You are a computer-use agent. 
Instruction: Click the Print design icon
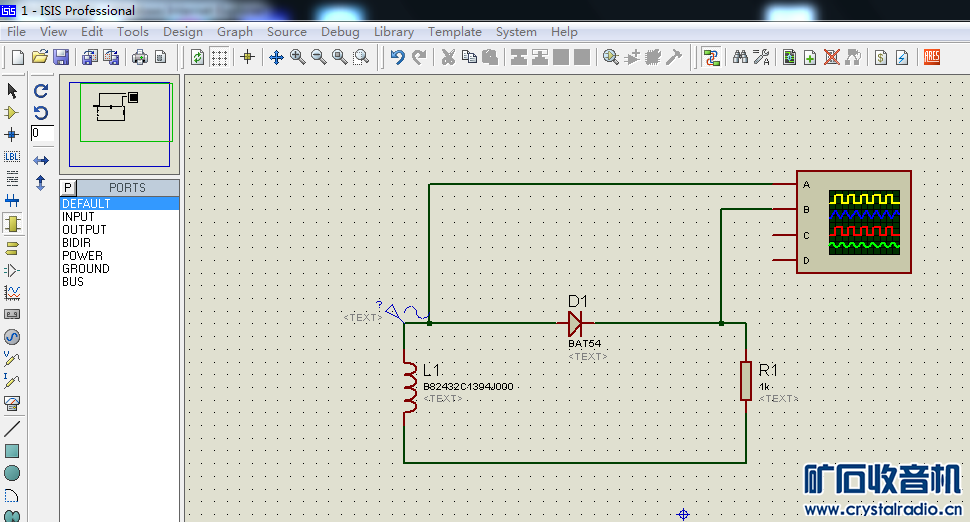pyautogui.click(x=140, y=57)
